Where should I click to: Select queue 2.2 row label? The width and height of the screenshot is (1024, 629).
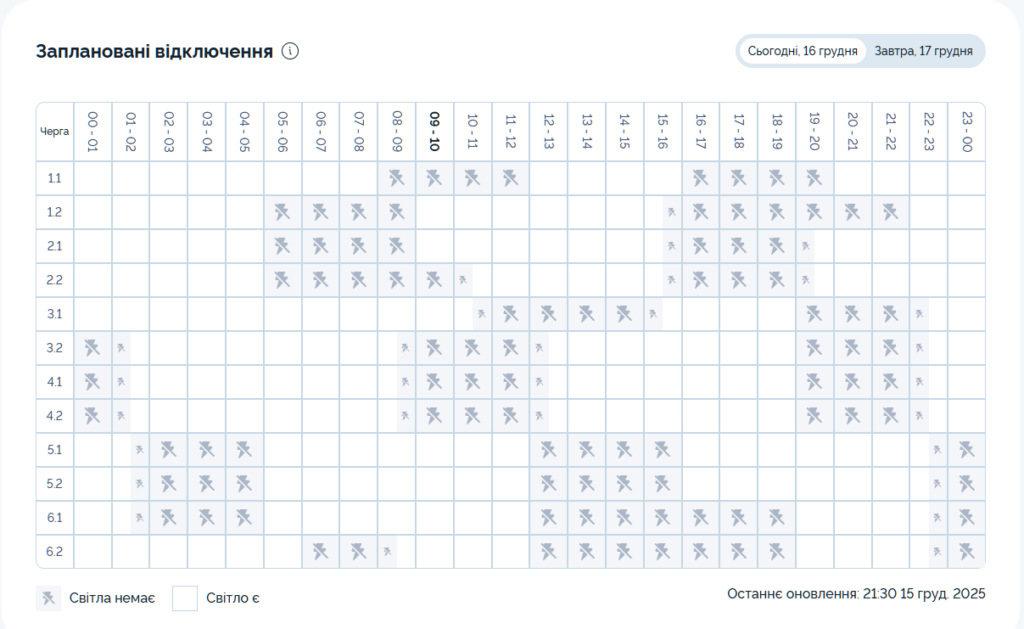coord(55,280)
